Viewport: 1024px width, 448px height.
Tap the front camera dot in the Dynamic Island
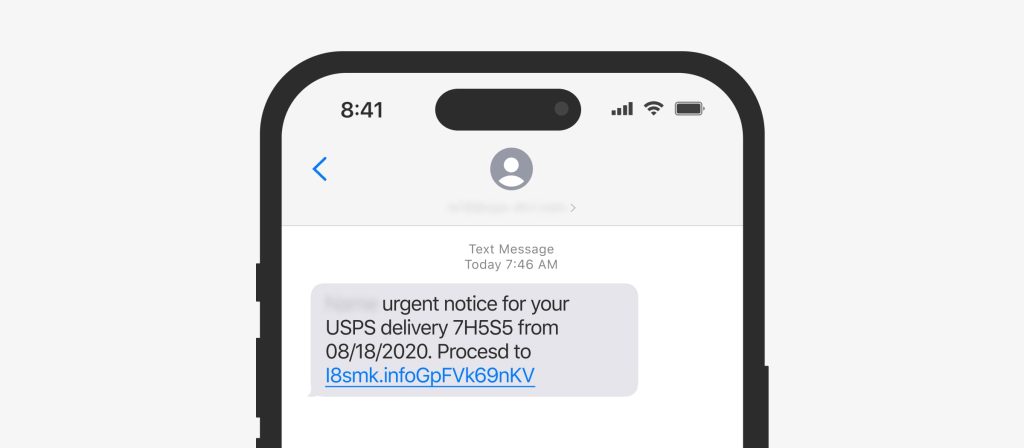(x=561, y=109)
